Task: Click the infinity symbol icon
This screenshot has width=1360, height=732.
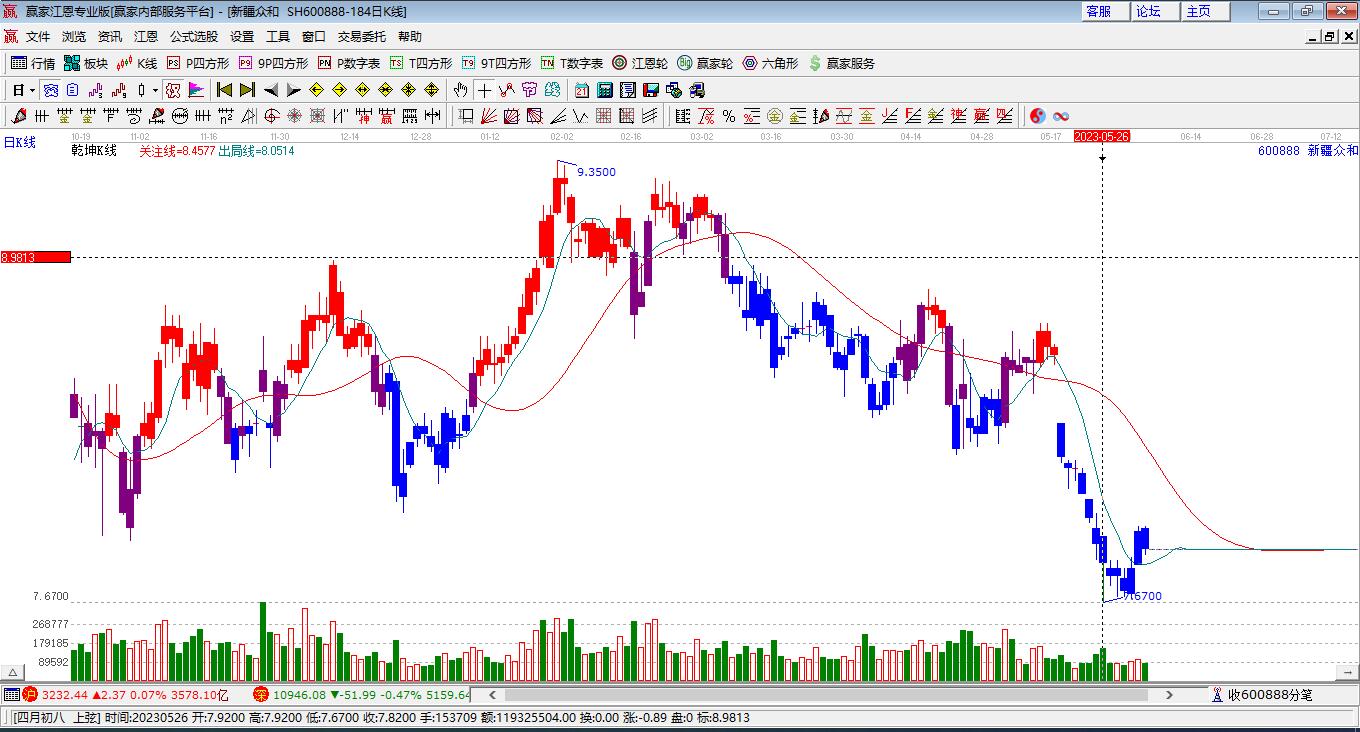Action: 1061,116
